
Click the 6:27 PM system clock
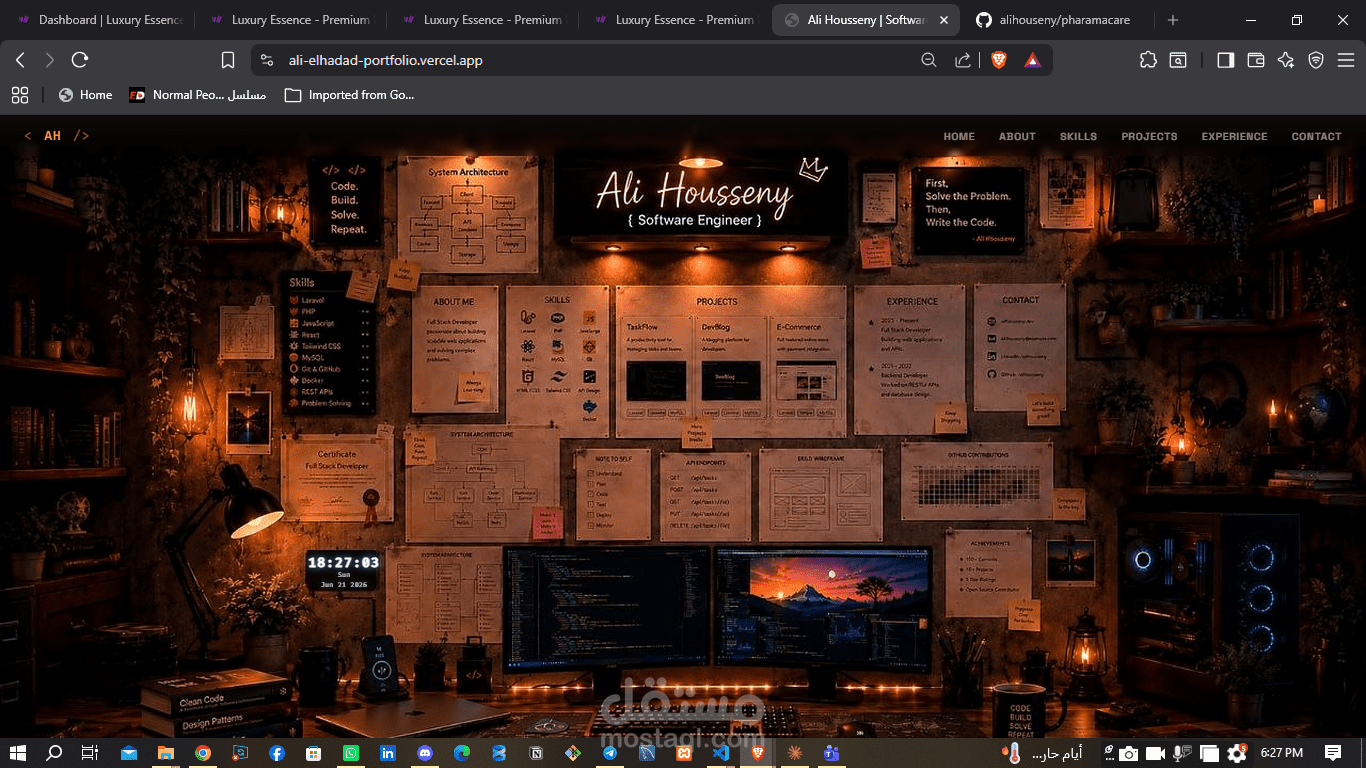pyautogui.click(x=1281, y=753)
